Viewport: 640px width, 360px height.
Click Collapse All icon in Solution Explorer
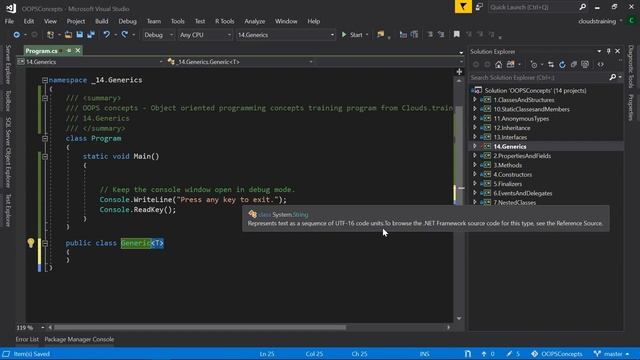tap(573, 64)
